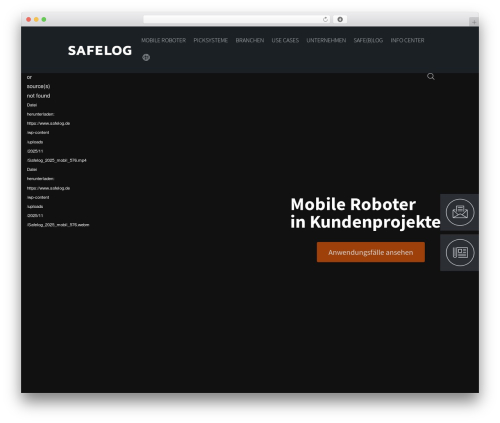
Task: Open the search magnifier icon
Action: (431, 77)
